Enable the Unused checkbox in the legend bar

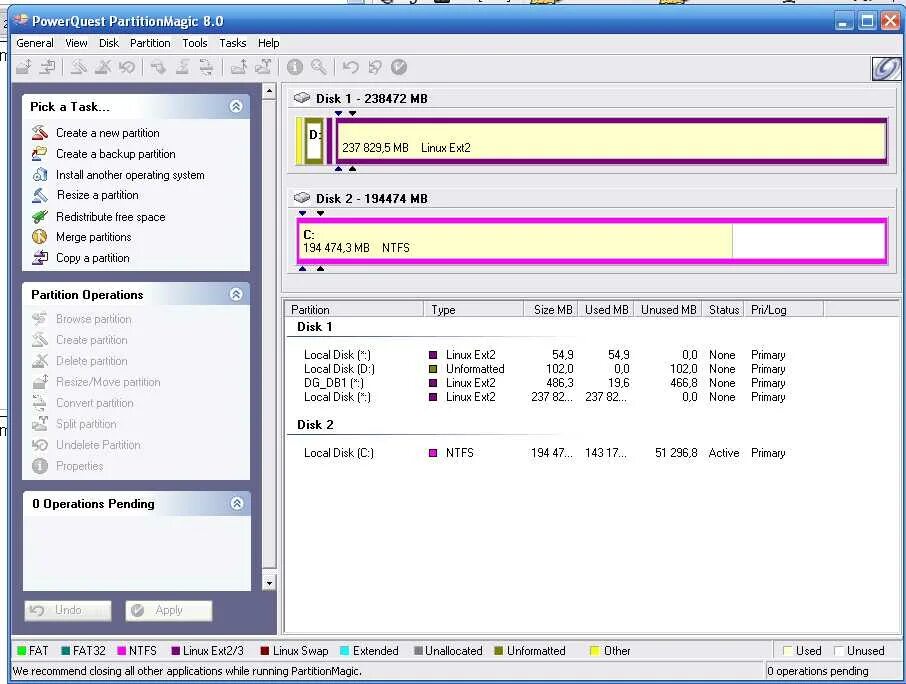tap(838, 650)
